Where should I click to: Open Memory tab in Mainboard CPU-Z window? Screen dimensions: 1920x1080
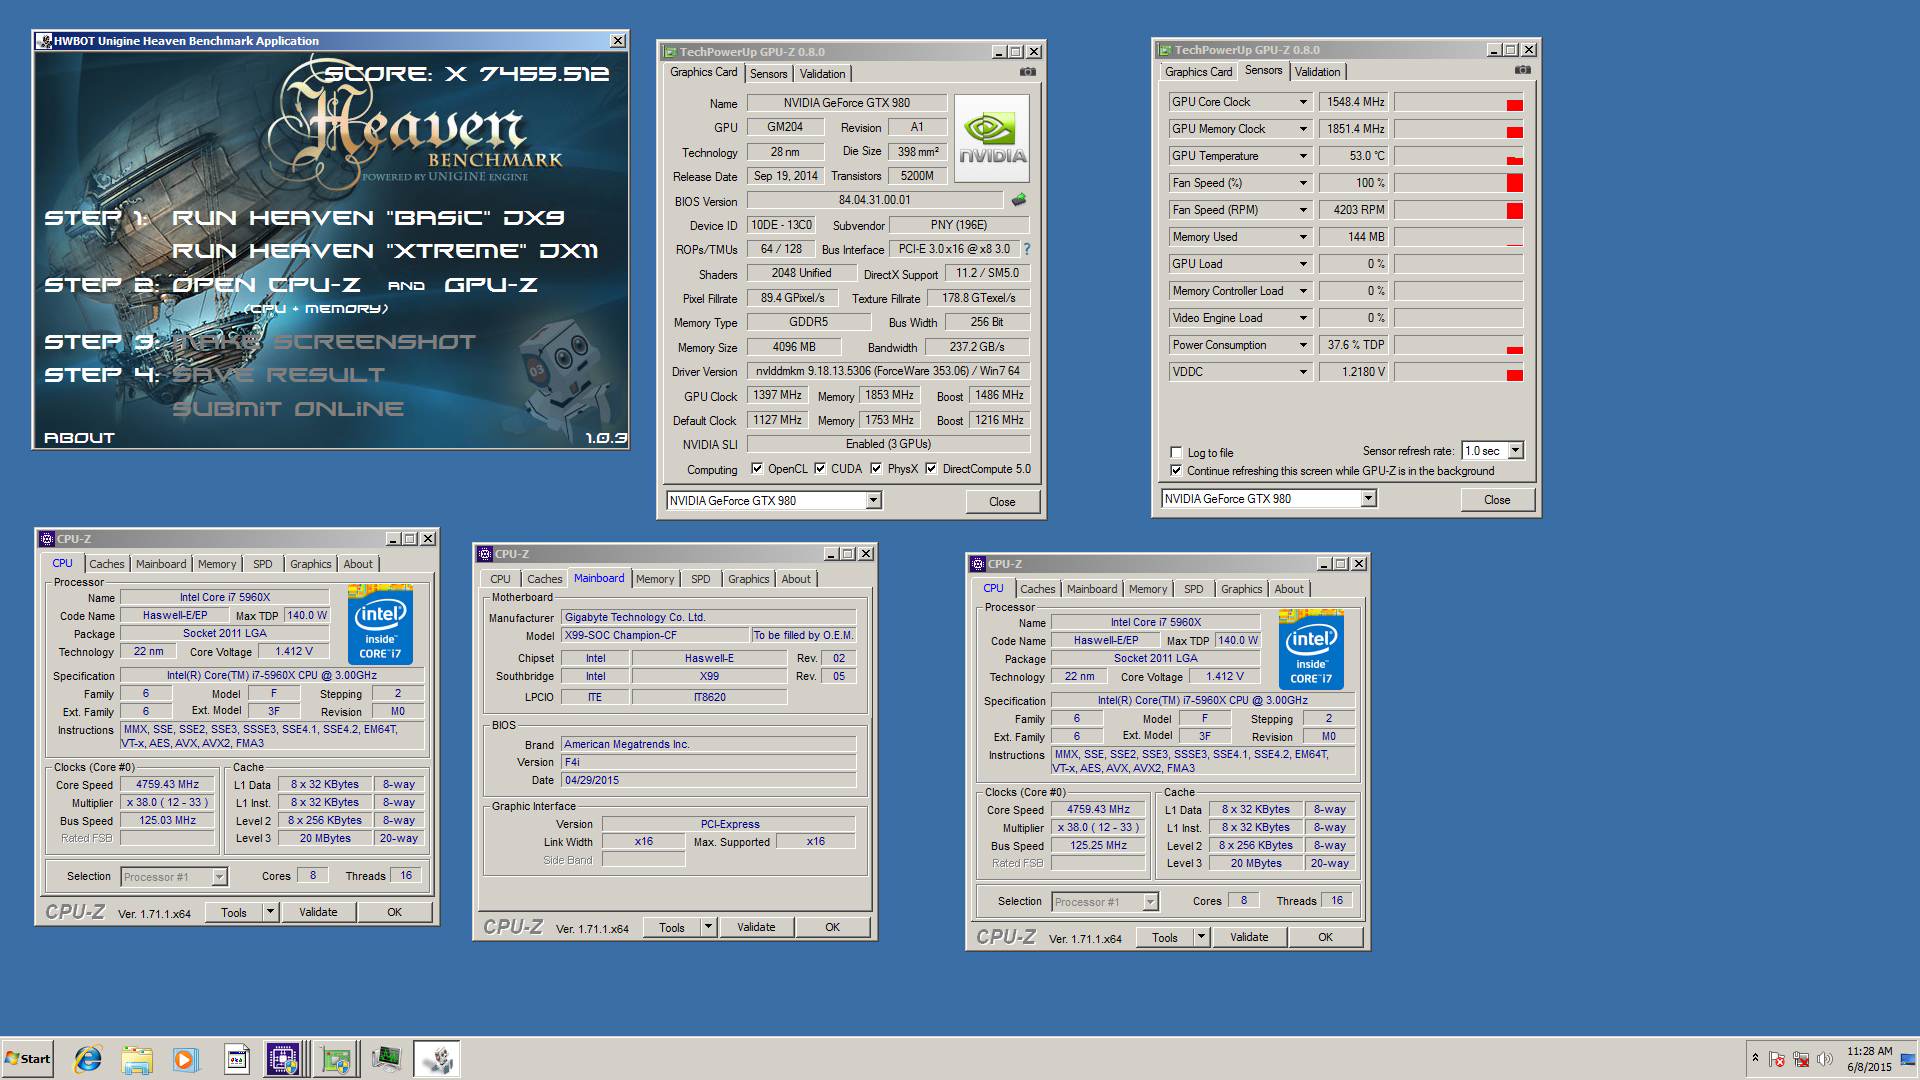tap(655, 579)
